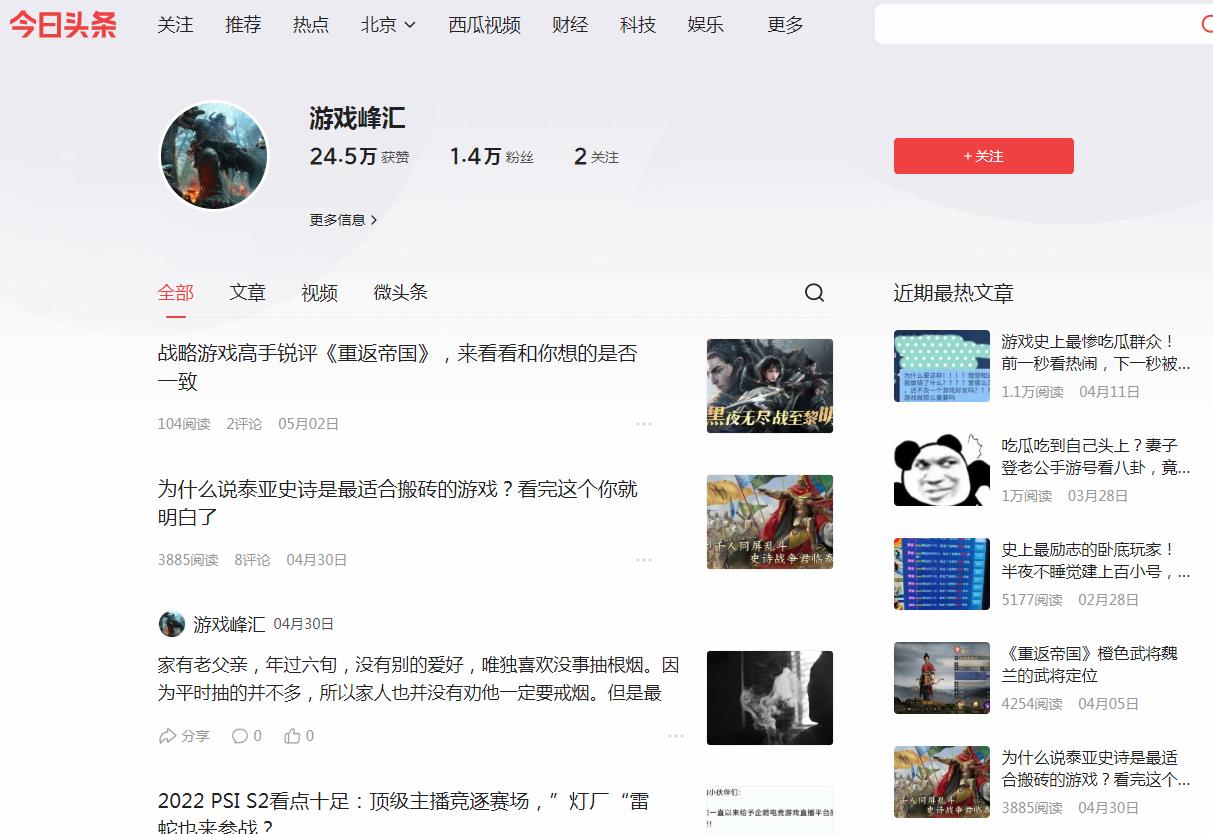
Task: Click the sidebar 泰亚史诗 hot article thumbnail
Action: (942, 782)
